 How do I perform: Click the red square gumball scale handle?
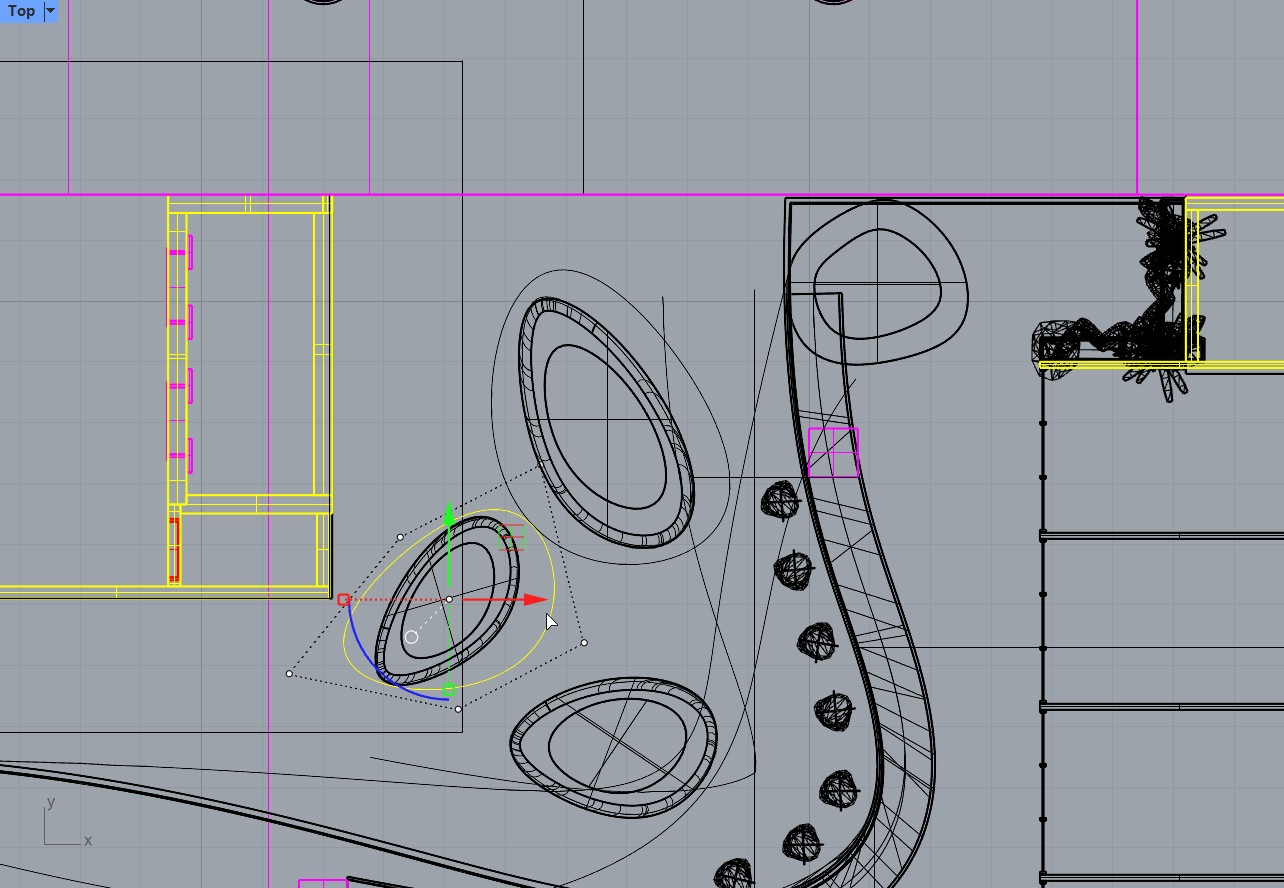coord(343,600)
